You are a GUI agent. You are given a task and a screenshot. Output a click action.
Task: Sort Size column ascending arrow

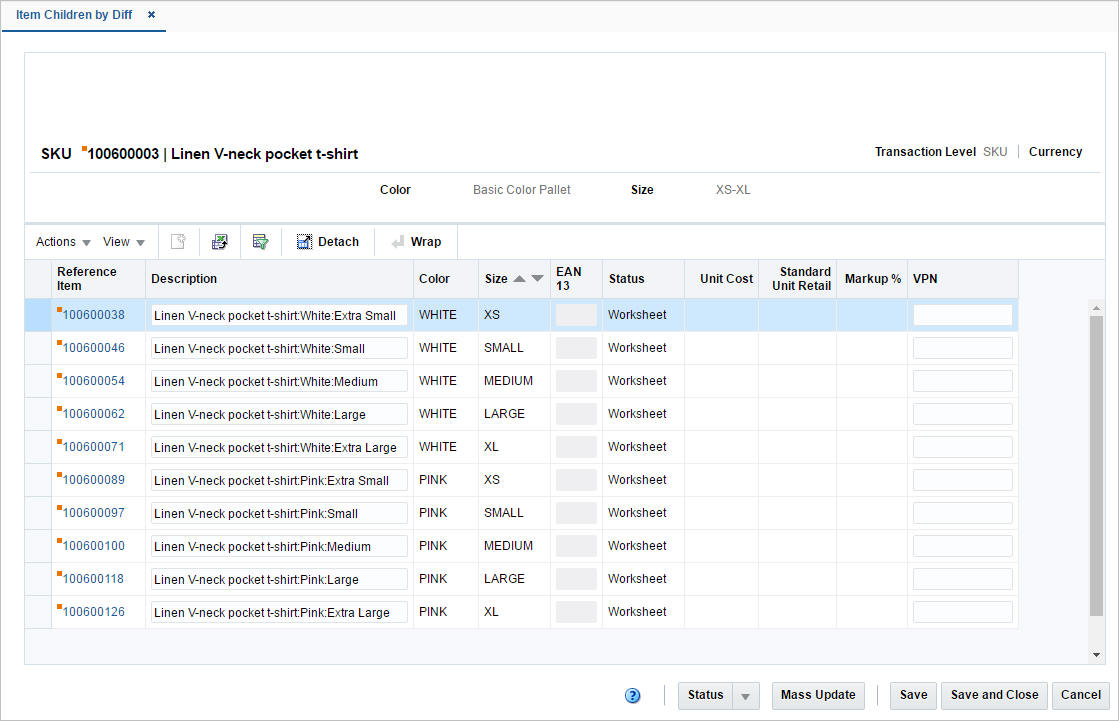point(520,278)
